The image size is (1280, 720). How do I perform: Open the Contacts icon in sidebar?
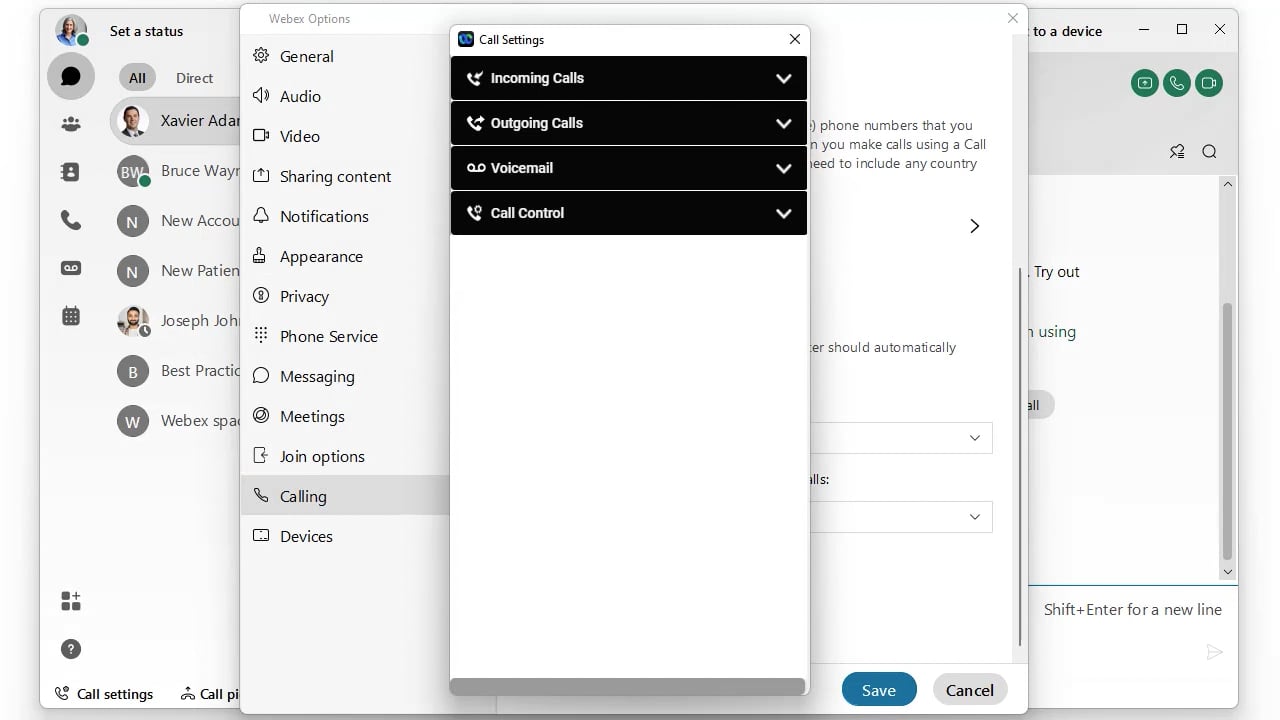click(71, 172)
